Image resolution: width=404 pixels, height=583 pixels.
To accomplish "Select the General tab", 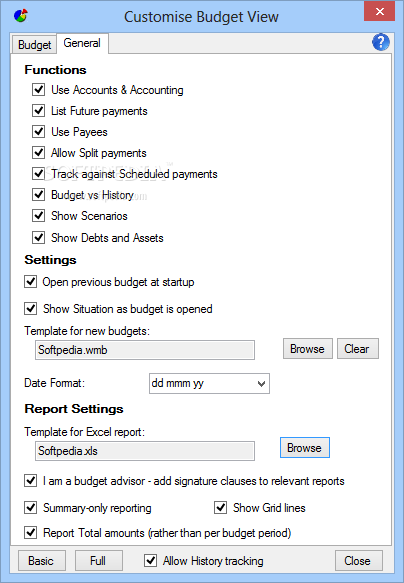I will (82, 43).
